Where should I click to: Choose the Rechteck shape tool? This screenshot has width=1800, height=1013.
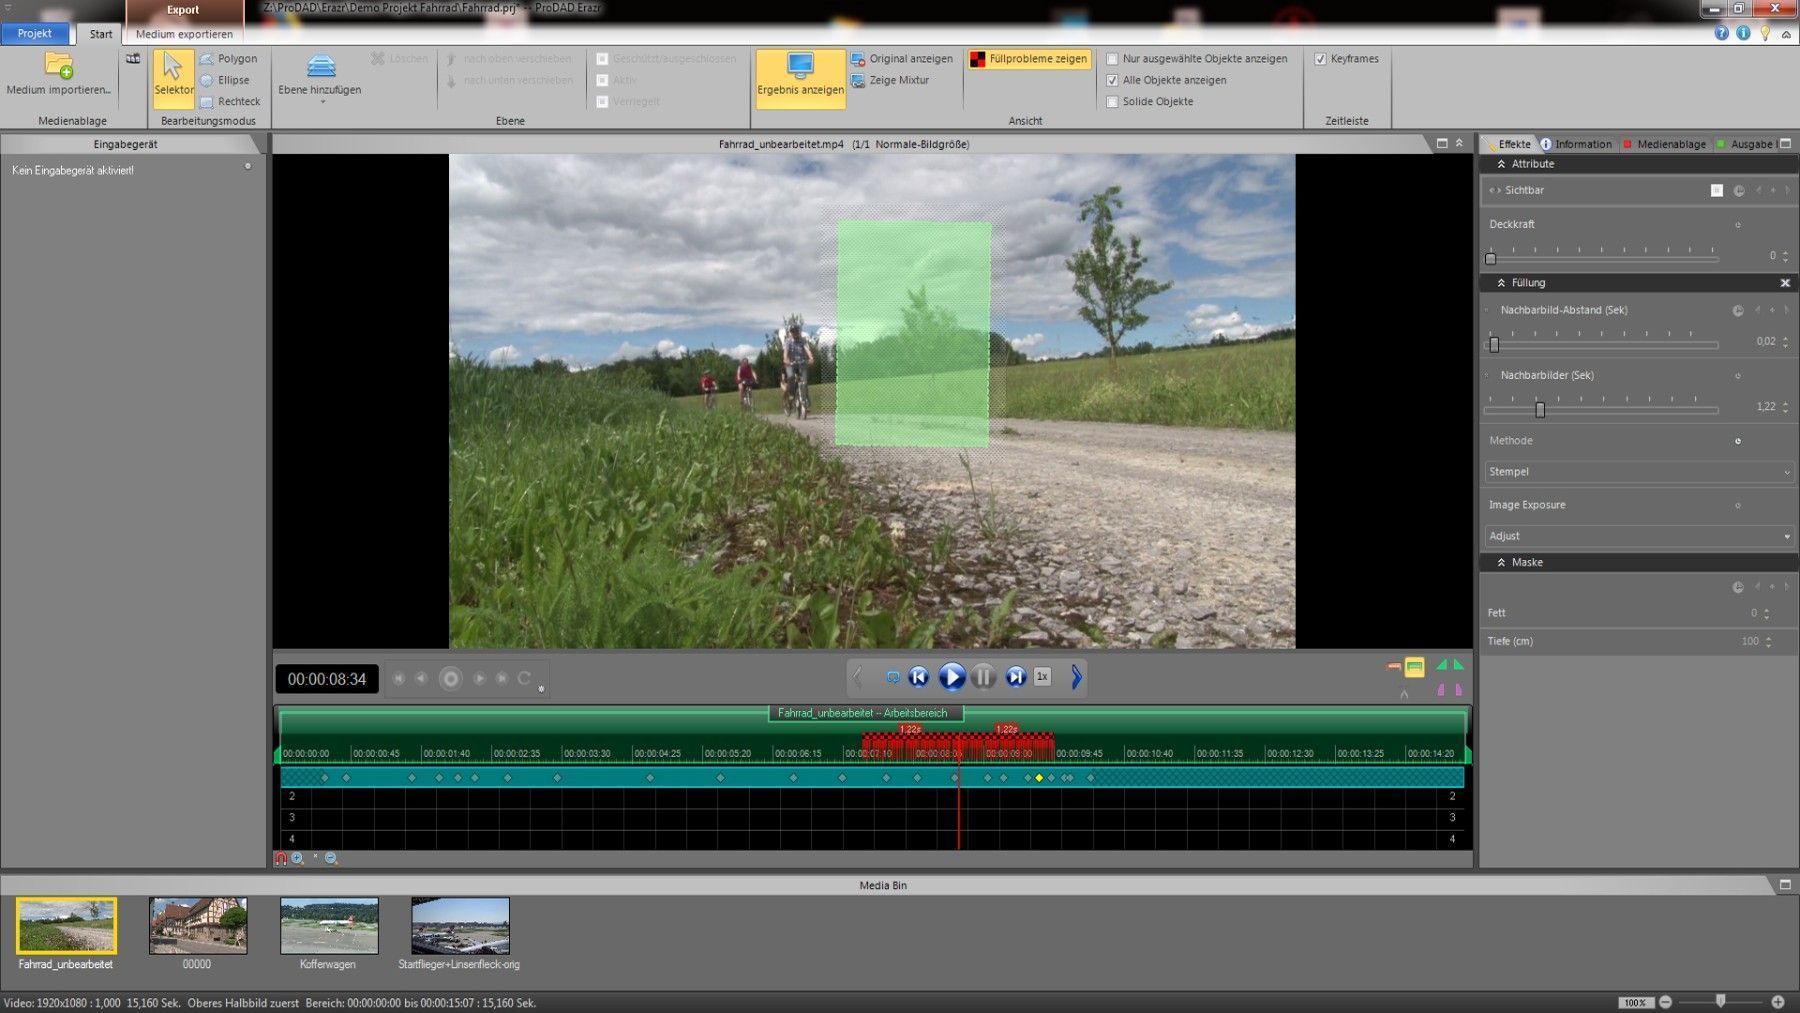point(230,101)
